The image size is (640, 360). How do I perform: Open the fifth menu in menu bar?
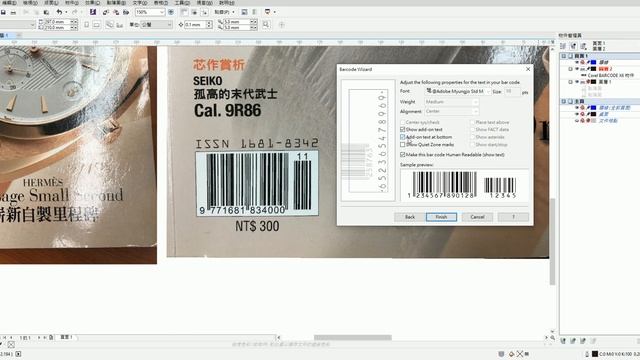coord(93,3)
